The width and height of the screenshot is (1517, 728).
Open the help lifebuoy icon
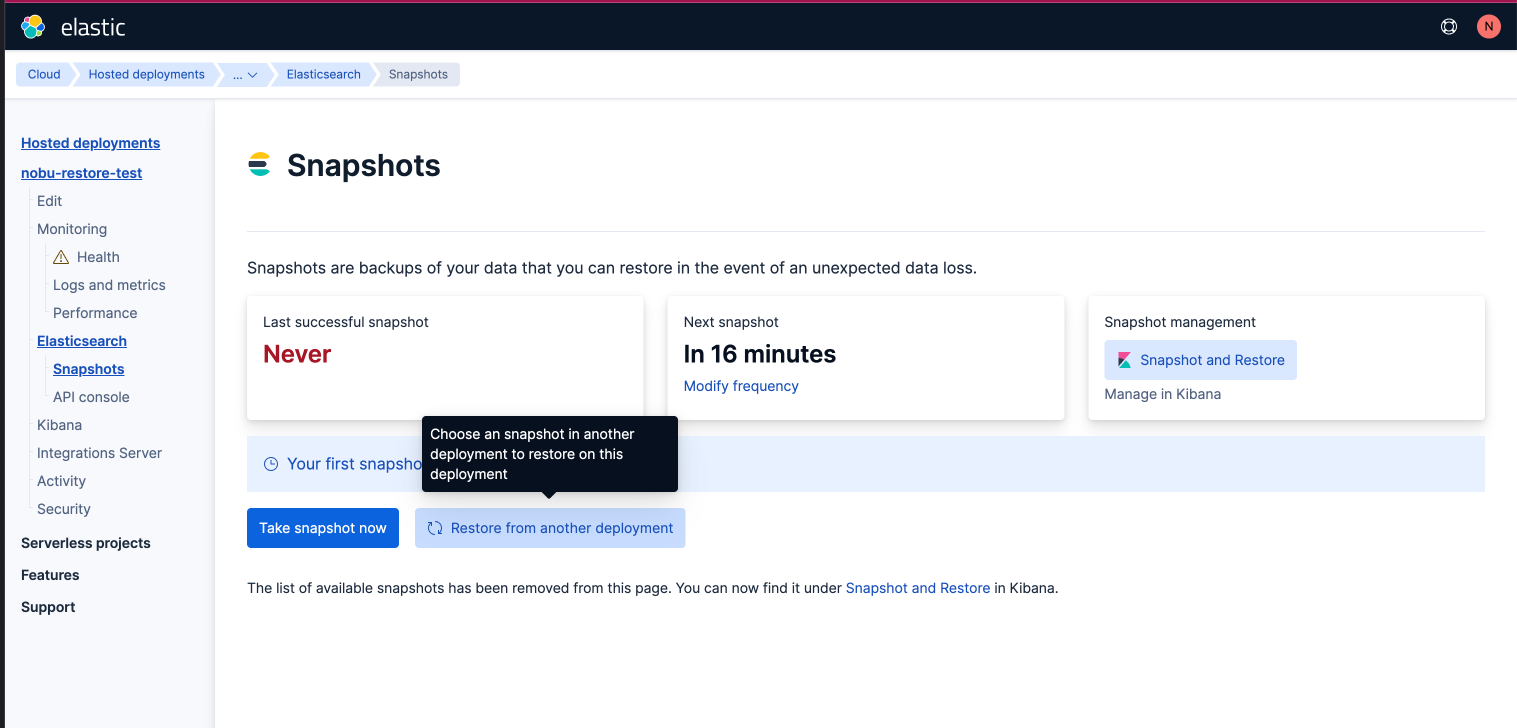(1449, 27)
